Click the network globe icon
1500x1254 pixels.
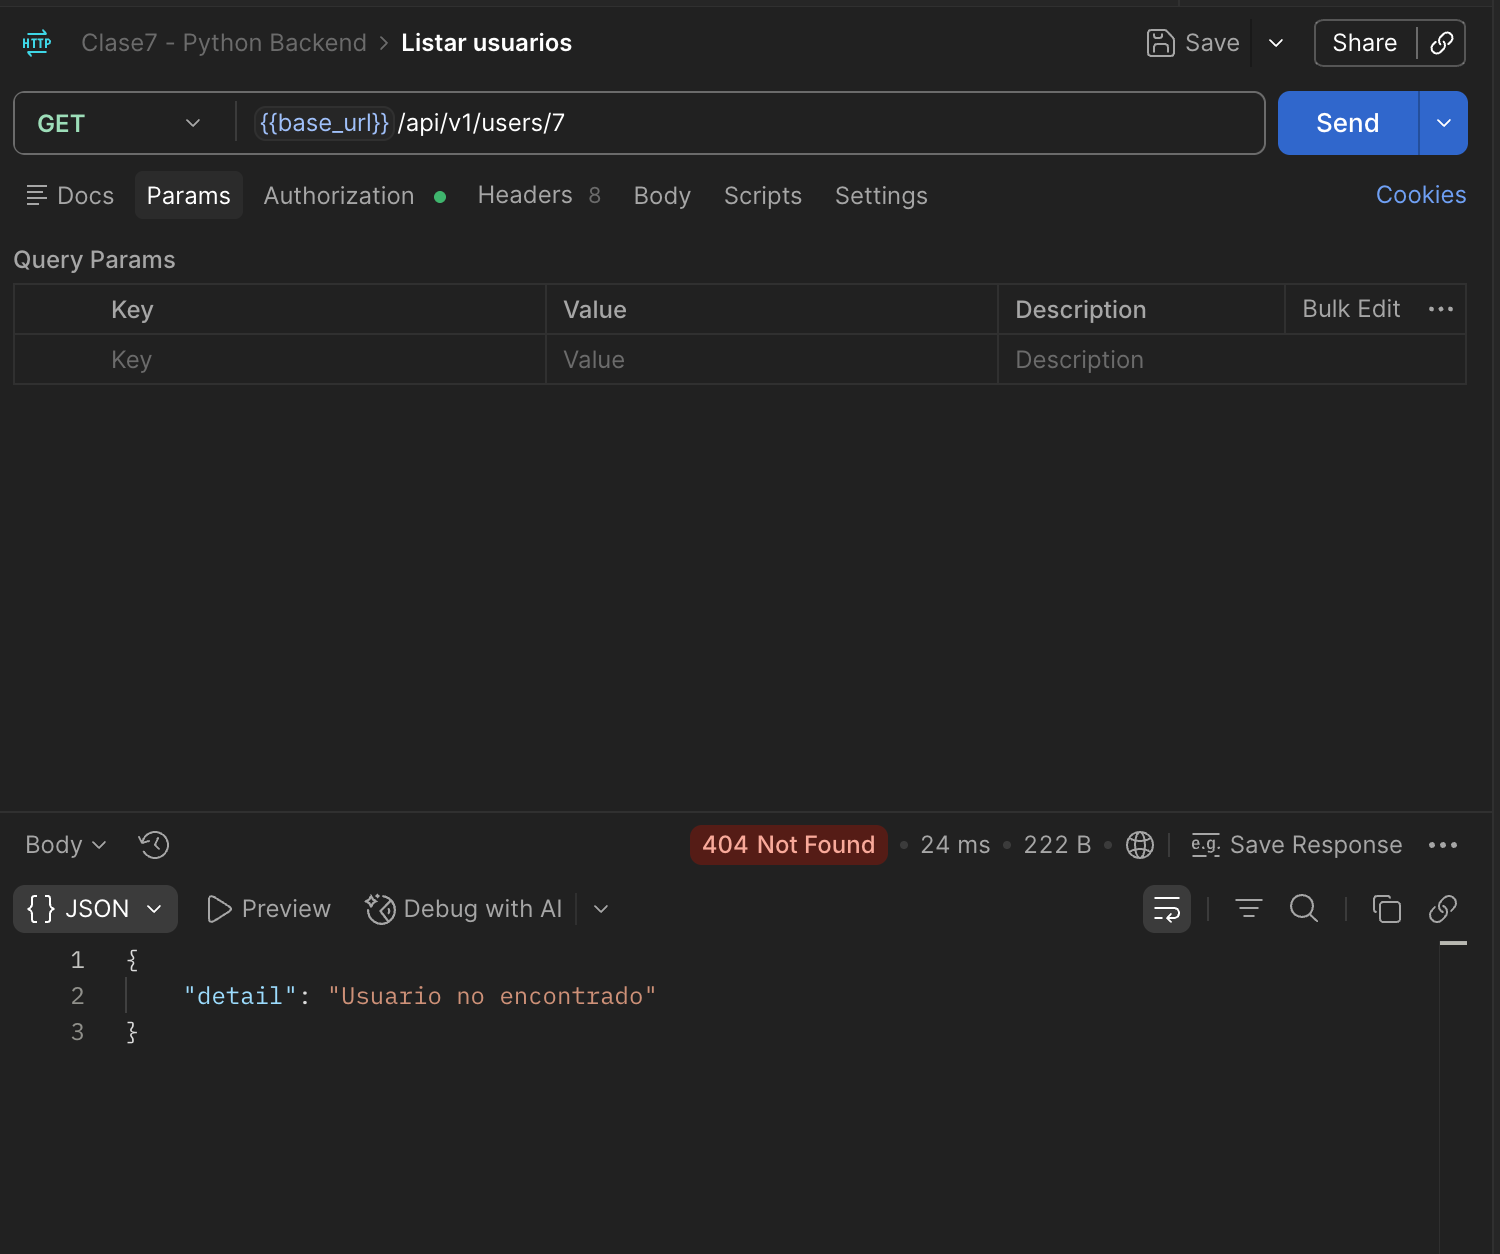[x=1140, y=845]
